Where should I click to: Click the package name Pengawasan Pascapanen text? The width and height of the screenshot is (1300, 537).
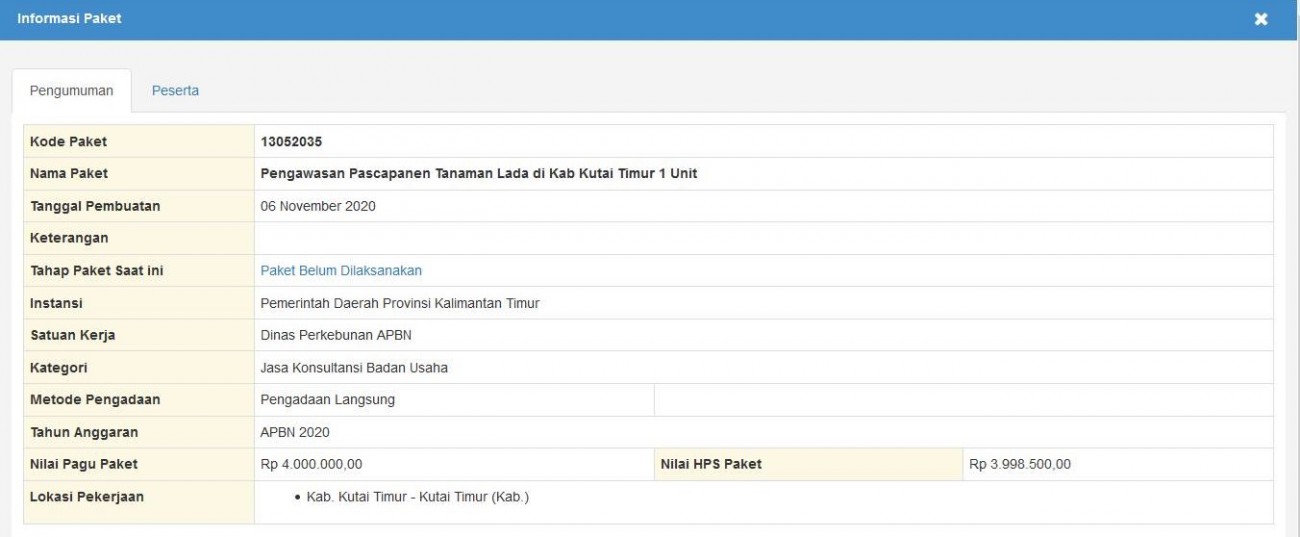point(478,173)
